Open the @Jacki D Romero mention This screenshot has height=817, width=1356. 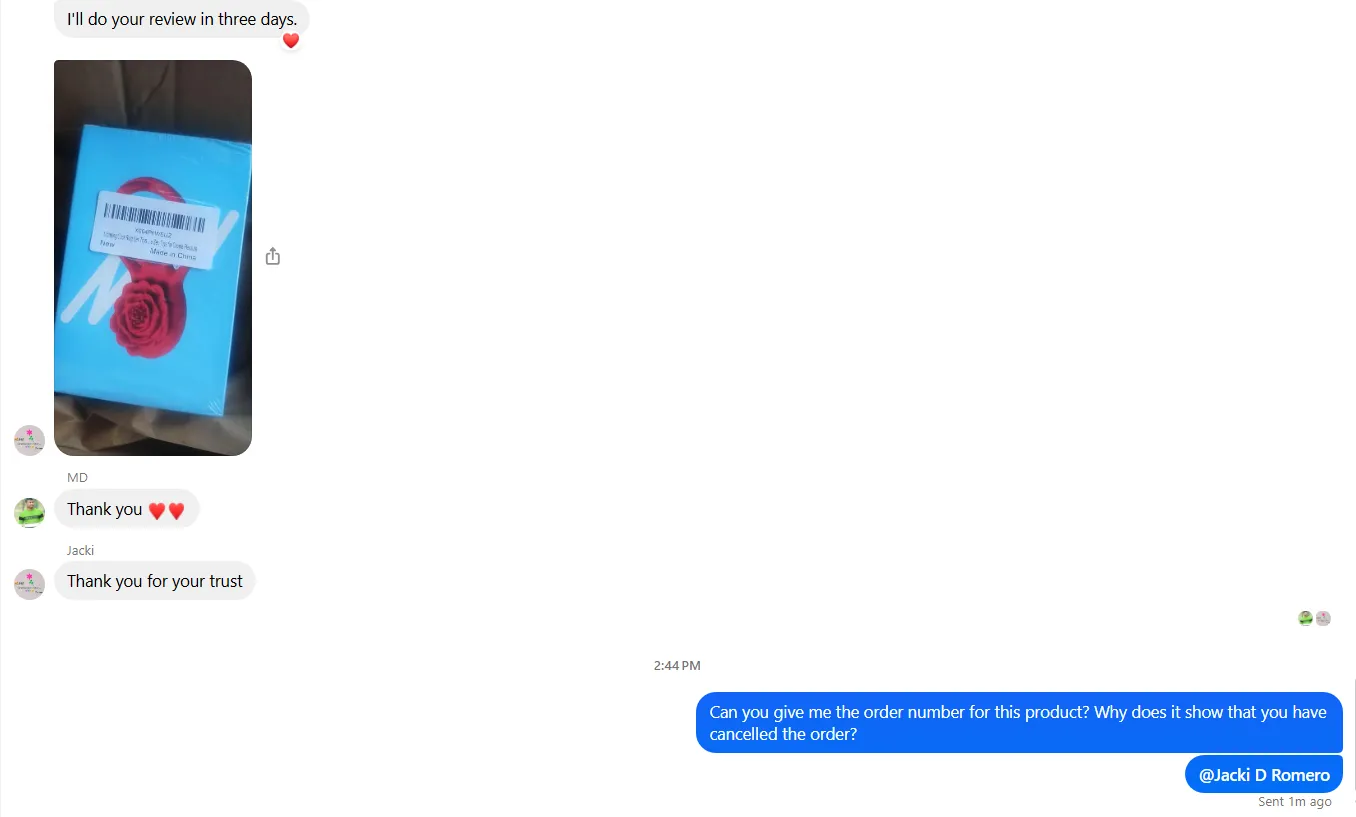click(1264, 774)
